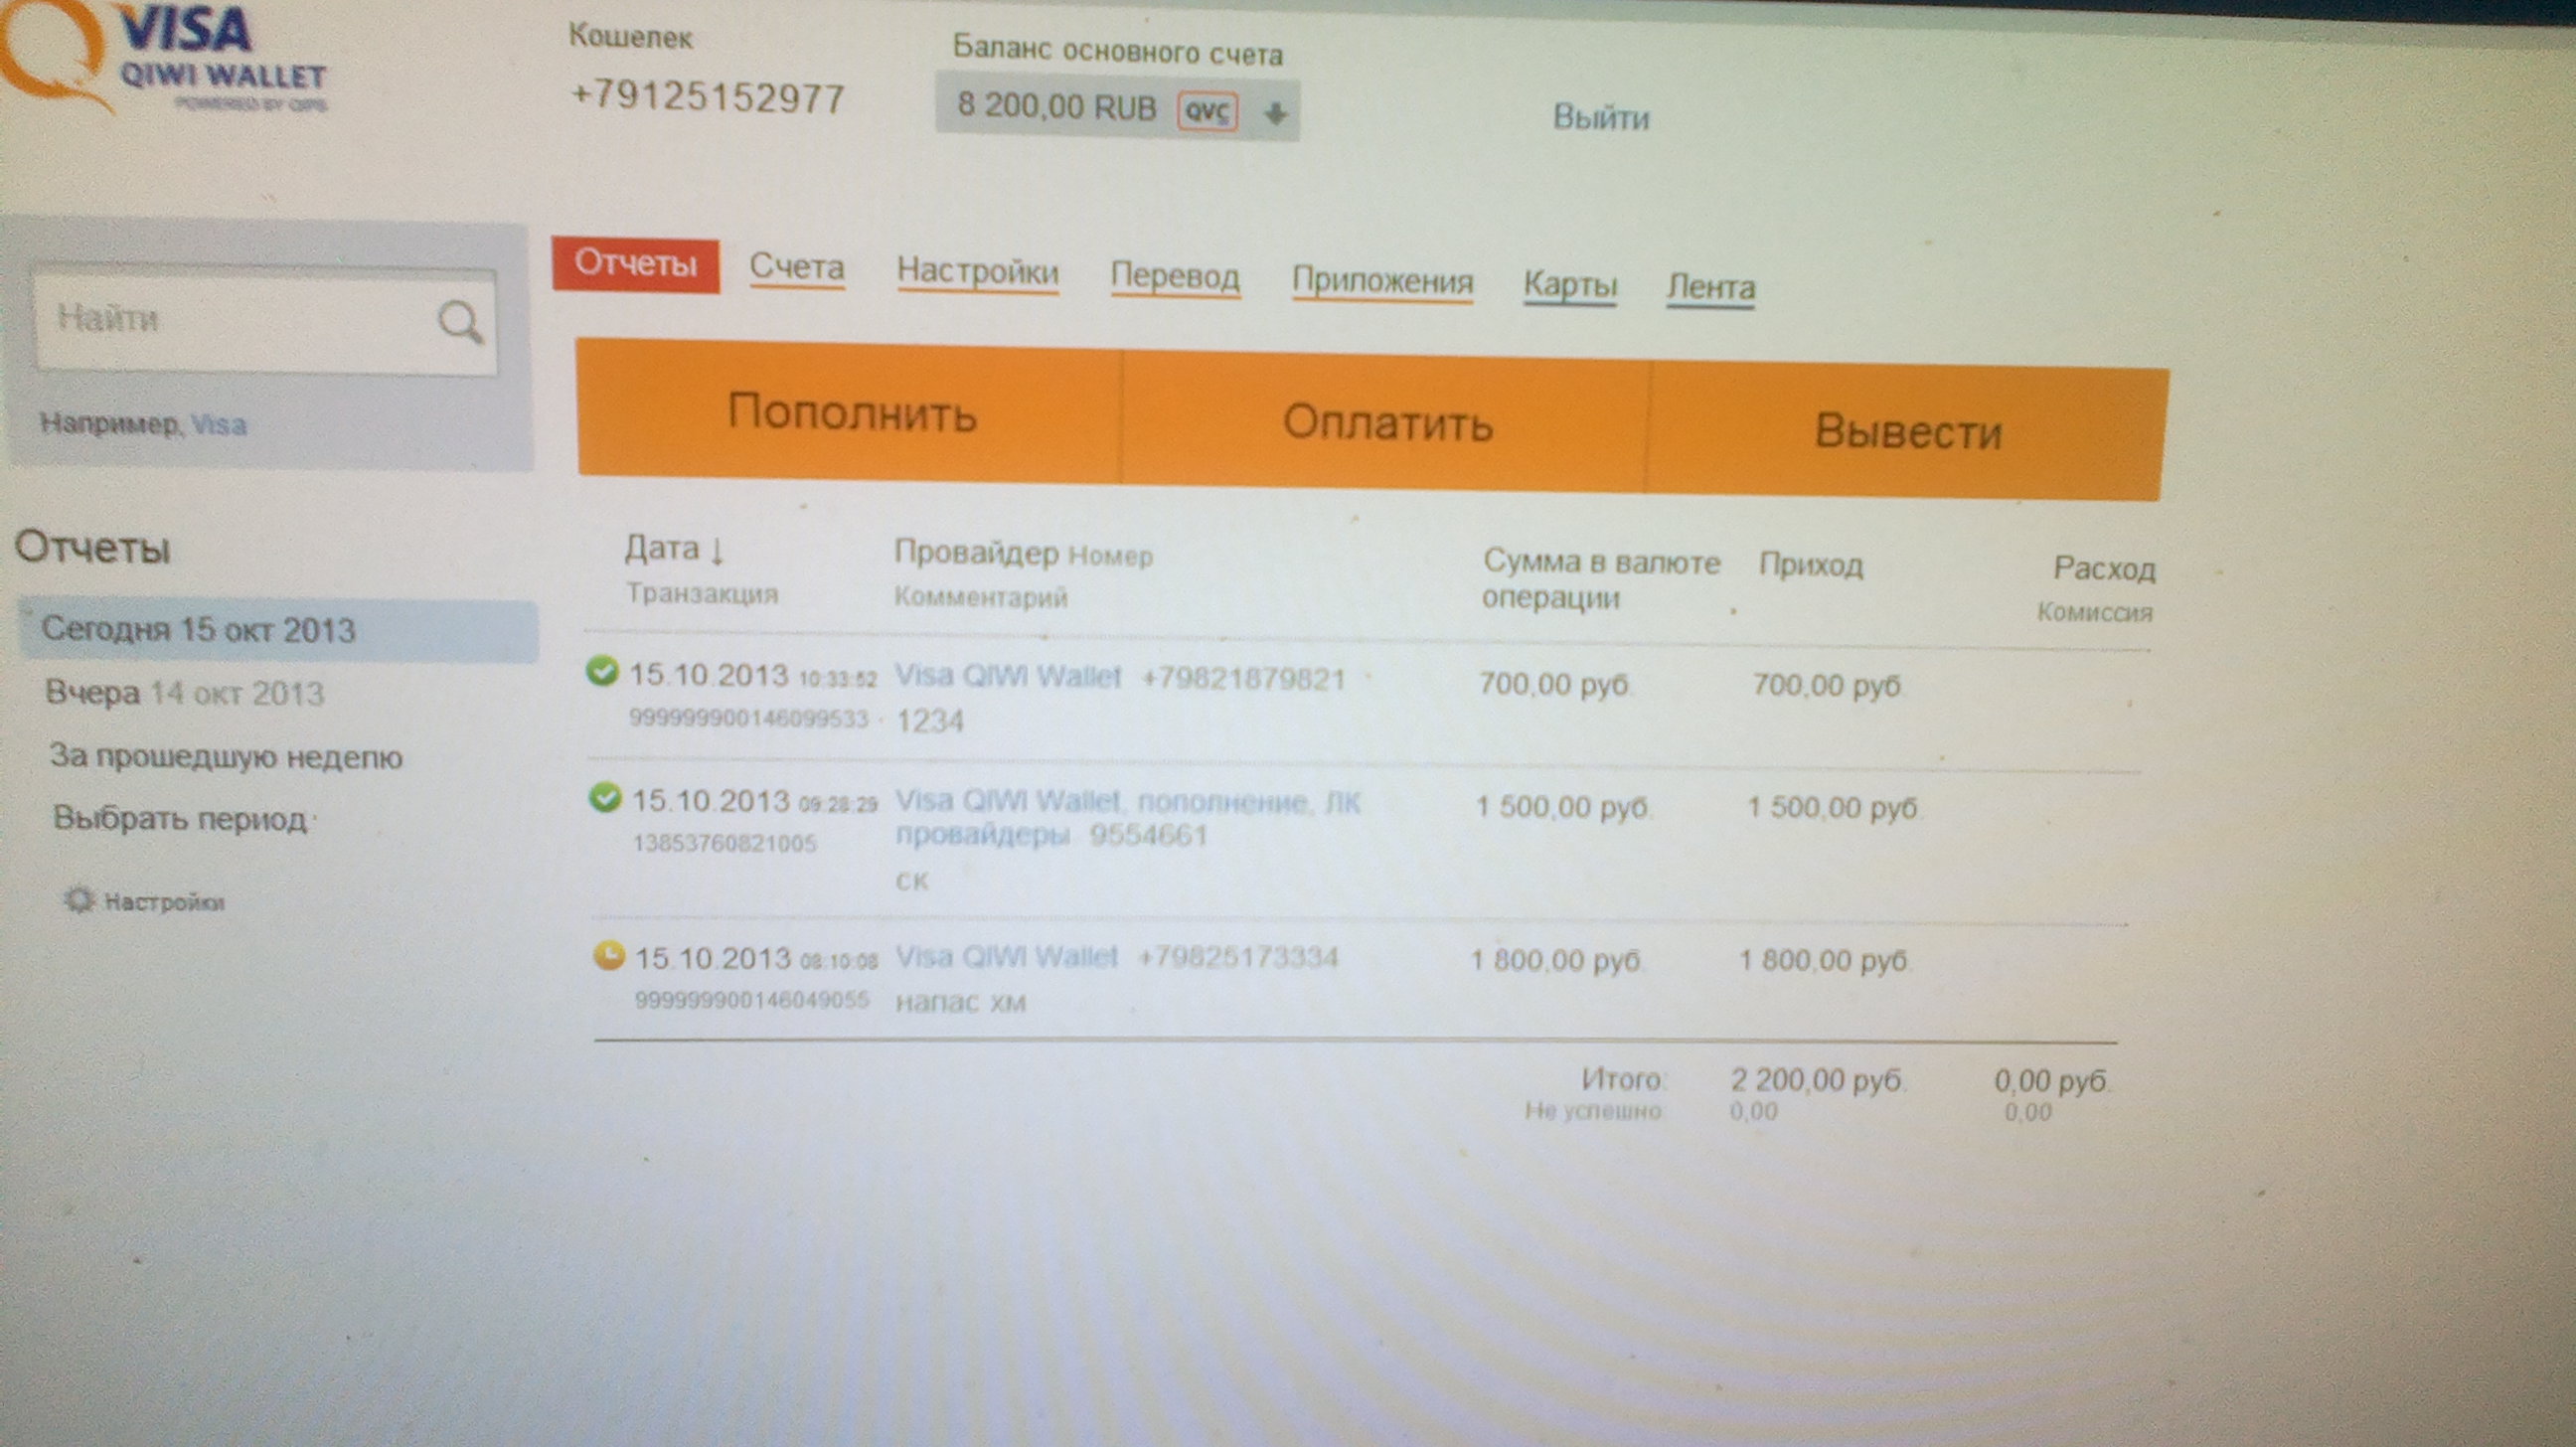The width and height of the screenshot is (2576, 1447).
Task: Click the Приход column header
Action: (1811, 566)
